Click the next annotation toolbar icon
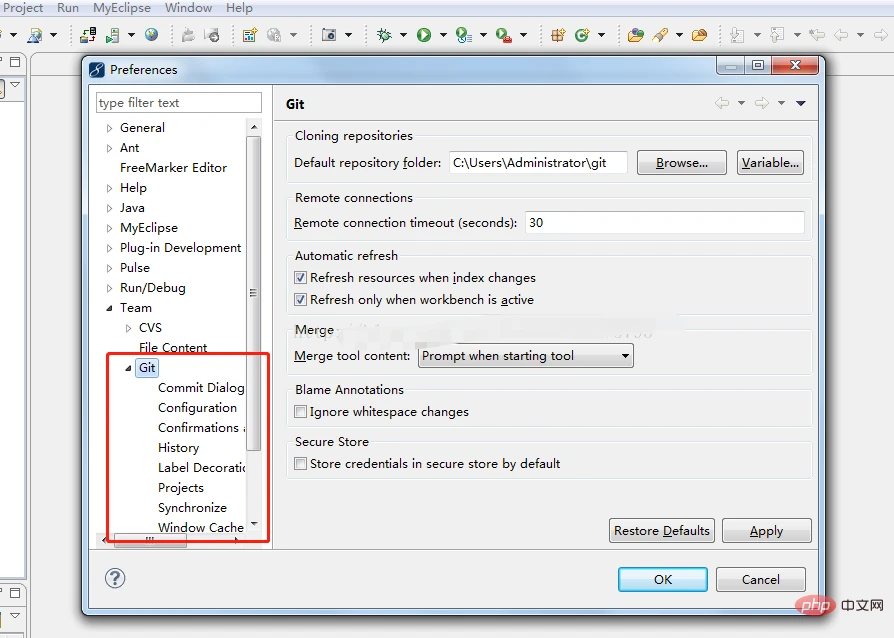This screenshot has height=638, width=894. point(737,35)
